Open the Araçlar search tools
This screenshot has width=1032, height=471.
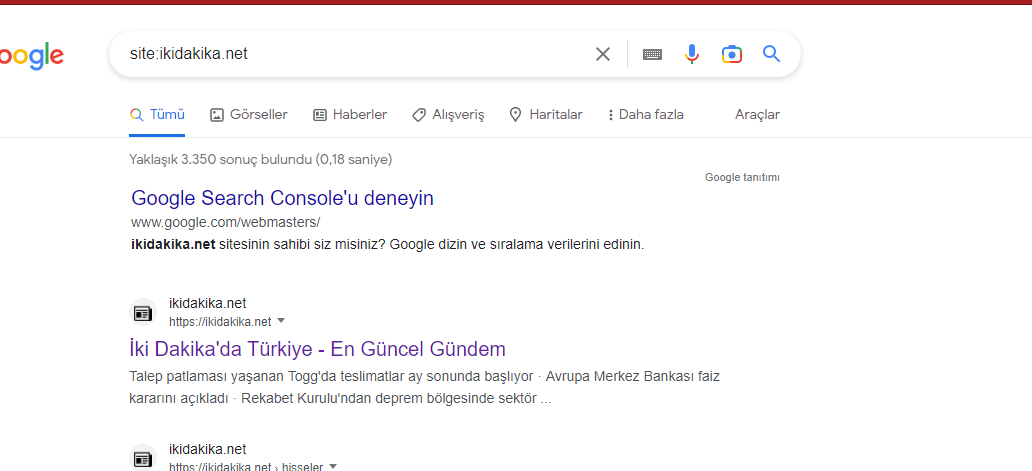[x=758, y=115]
